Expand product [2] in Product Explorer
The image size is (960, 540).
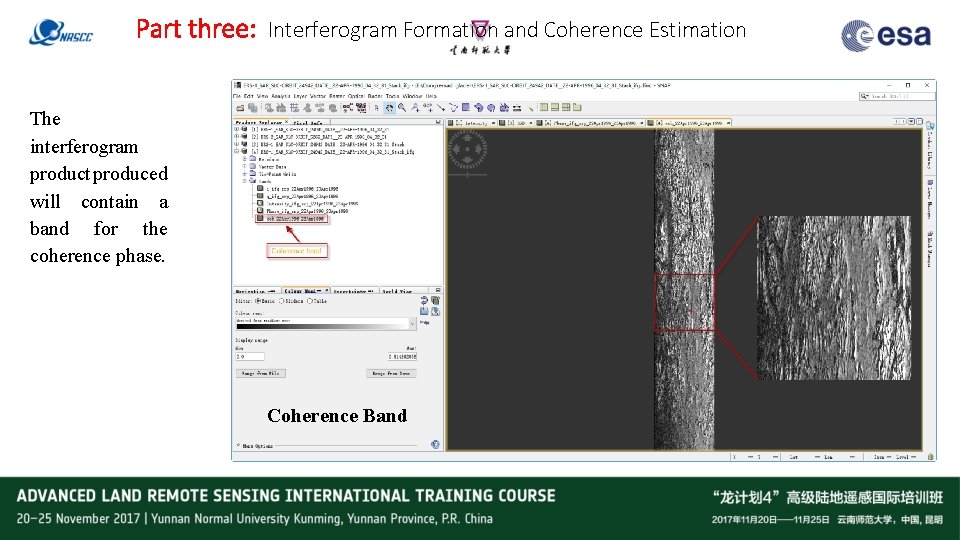pos(237,137)
